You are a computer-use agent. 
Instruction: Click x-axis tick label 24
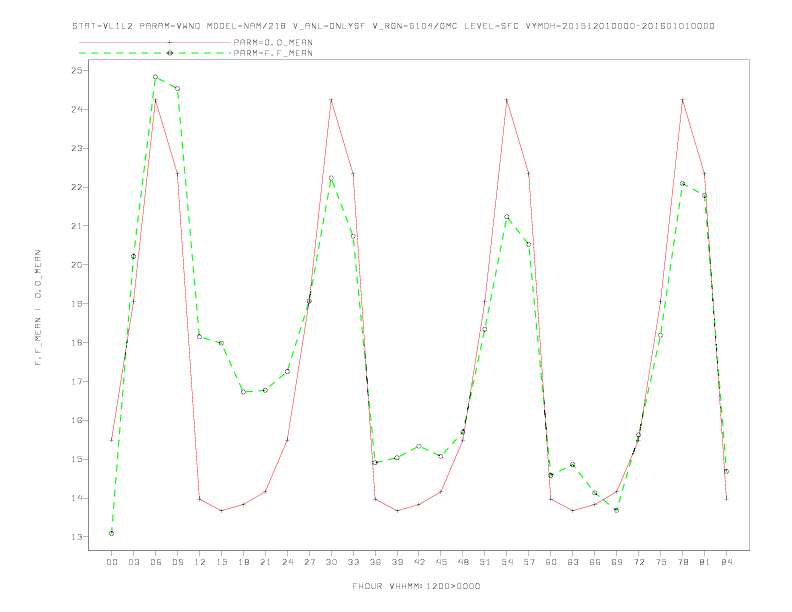coord(287,562)
